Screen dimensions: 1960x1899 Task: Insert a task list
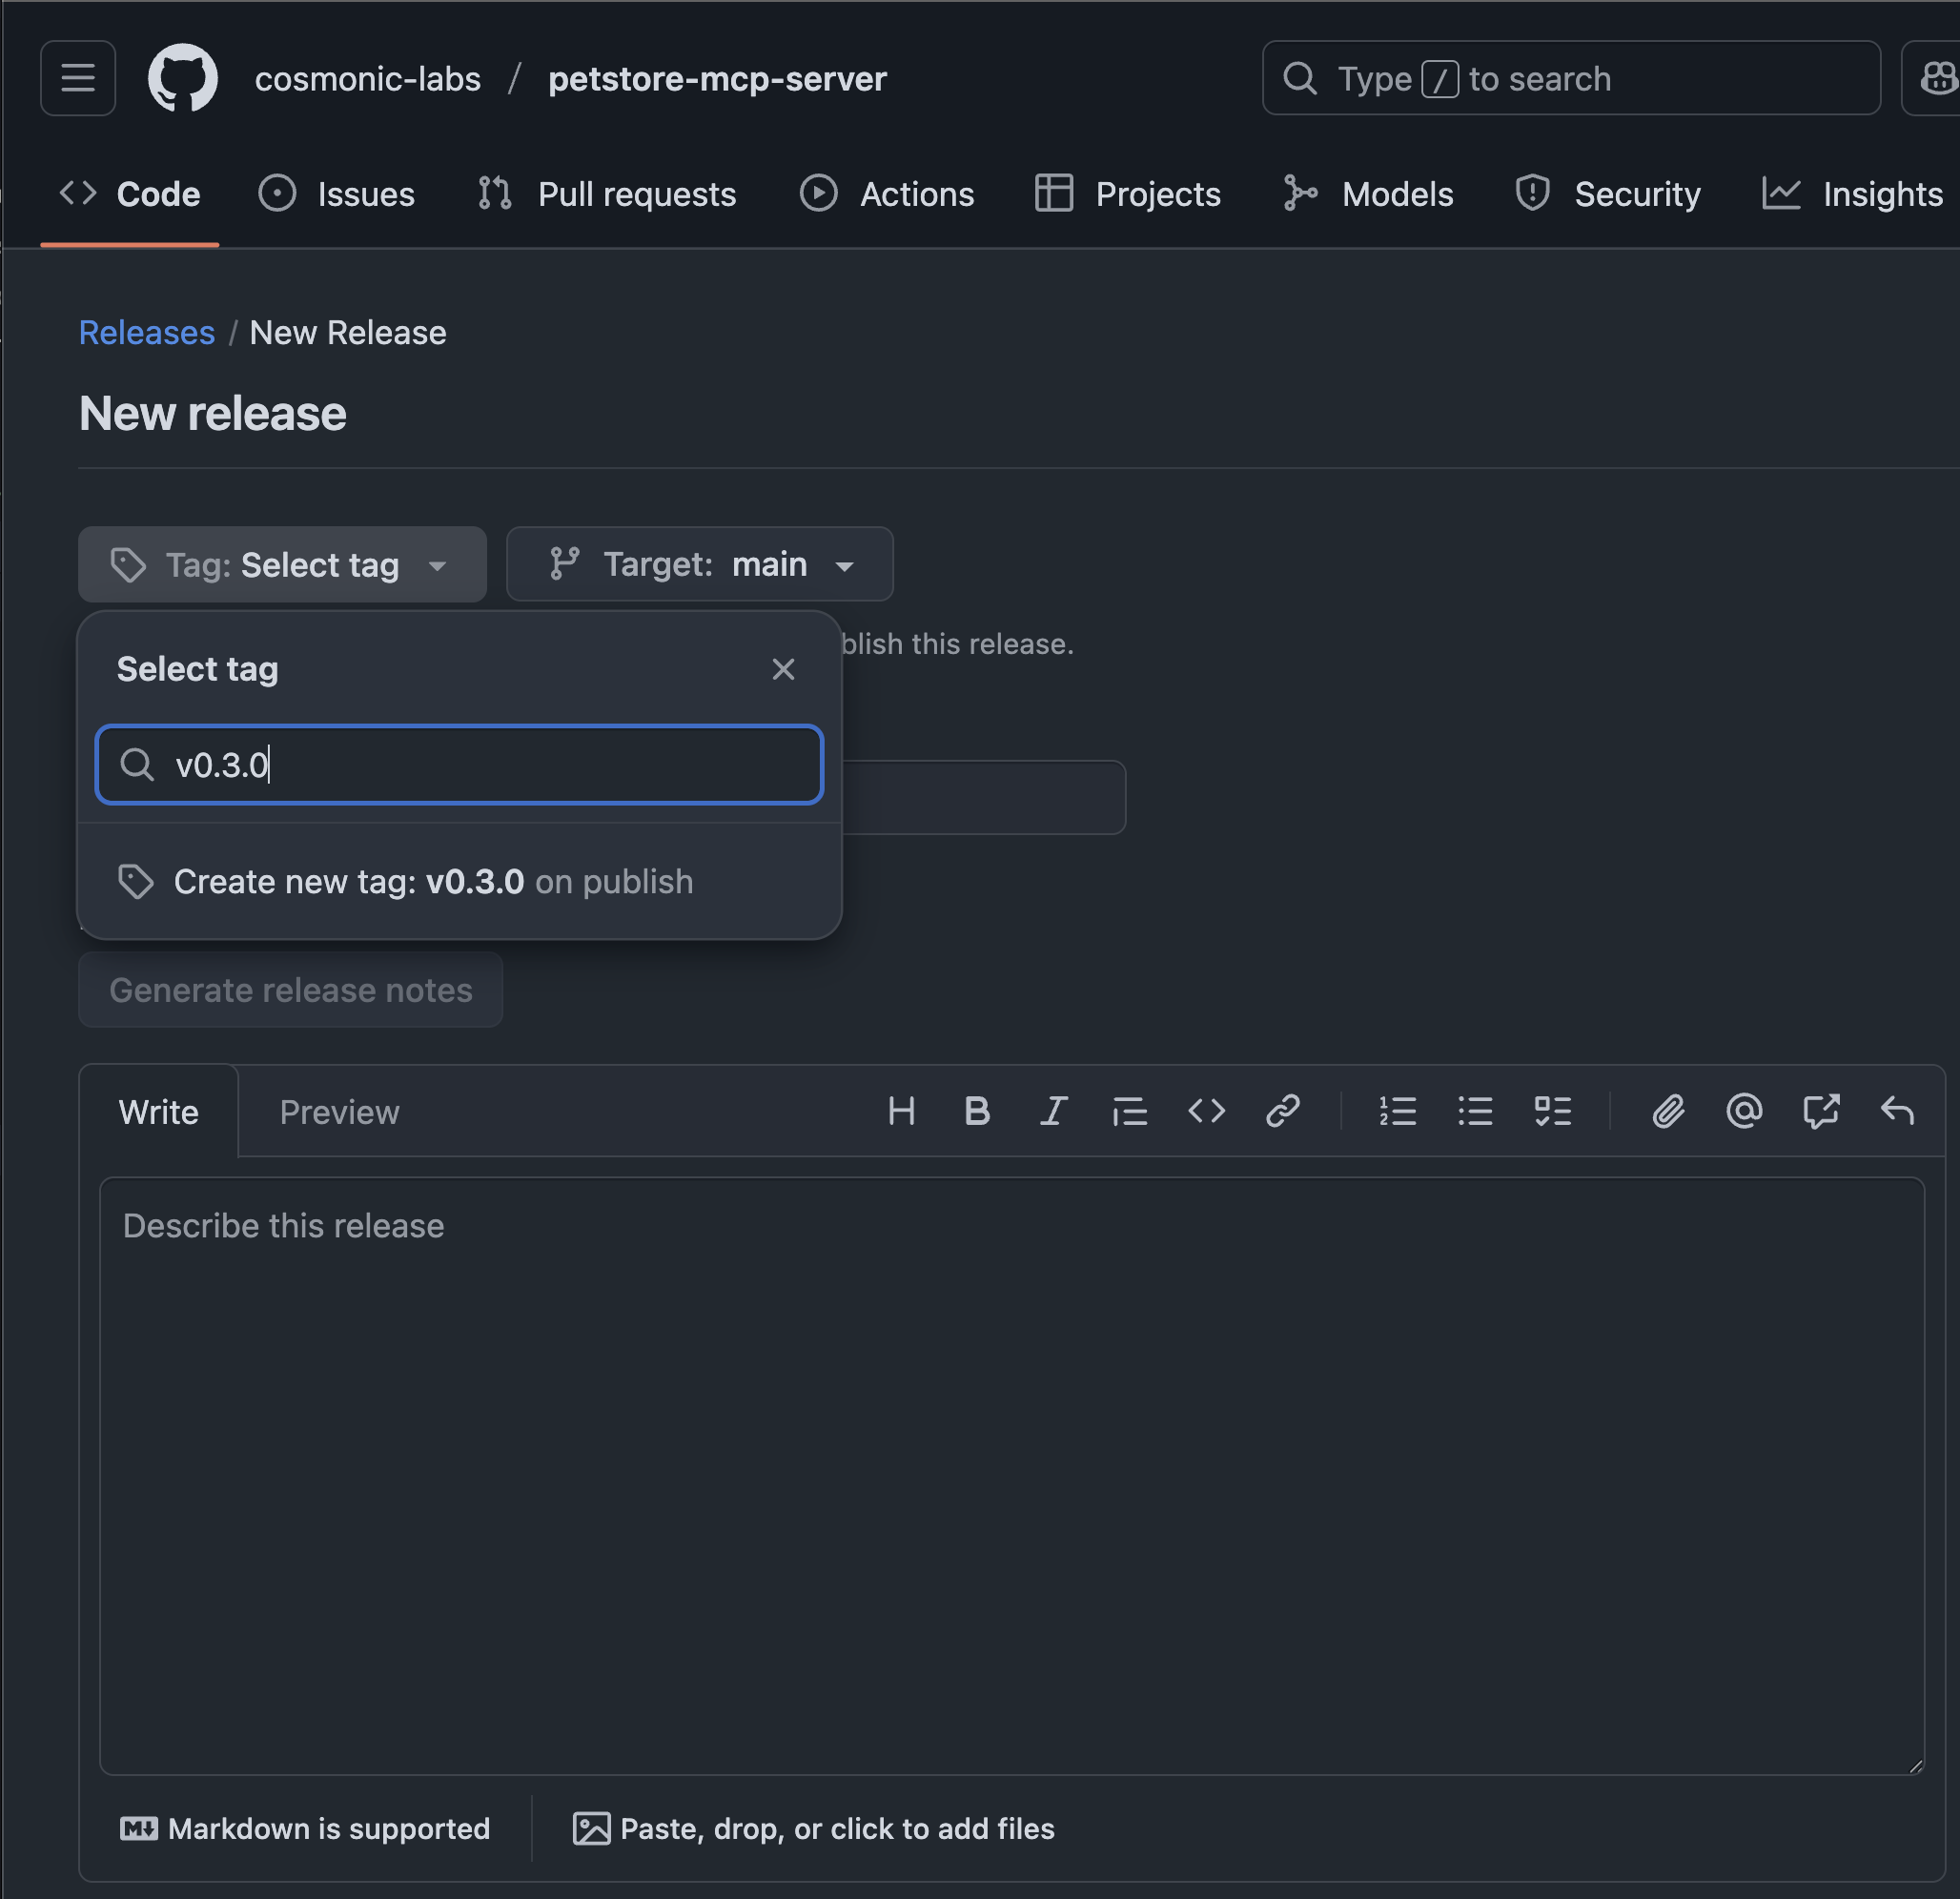(1552, 1111)
